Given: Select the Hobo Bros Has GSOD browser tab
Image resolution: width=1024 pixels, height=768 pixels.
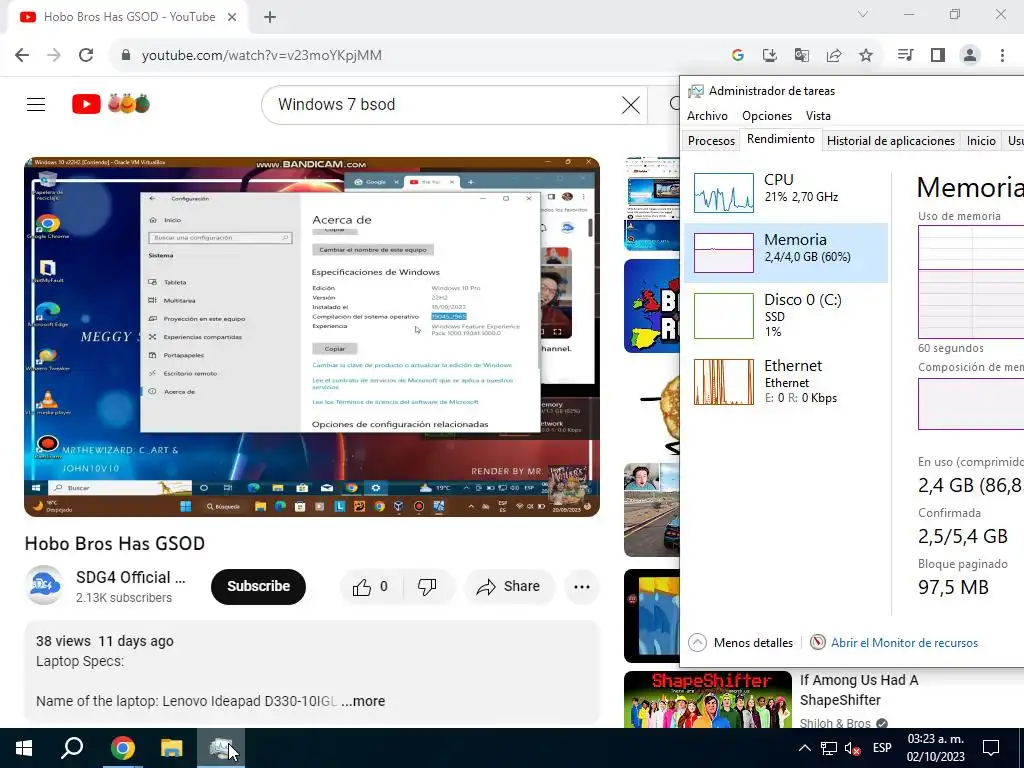Looking at the screenshot, I should (x=129, y=17).
